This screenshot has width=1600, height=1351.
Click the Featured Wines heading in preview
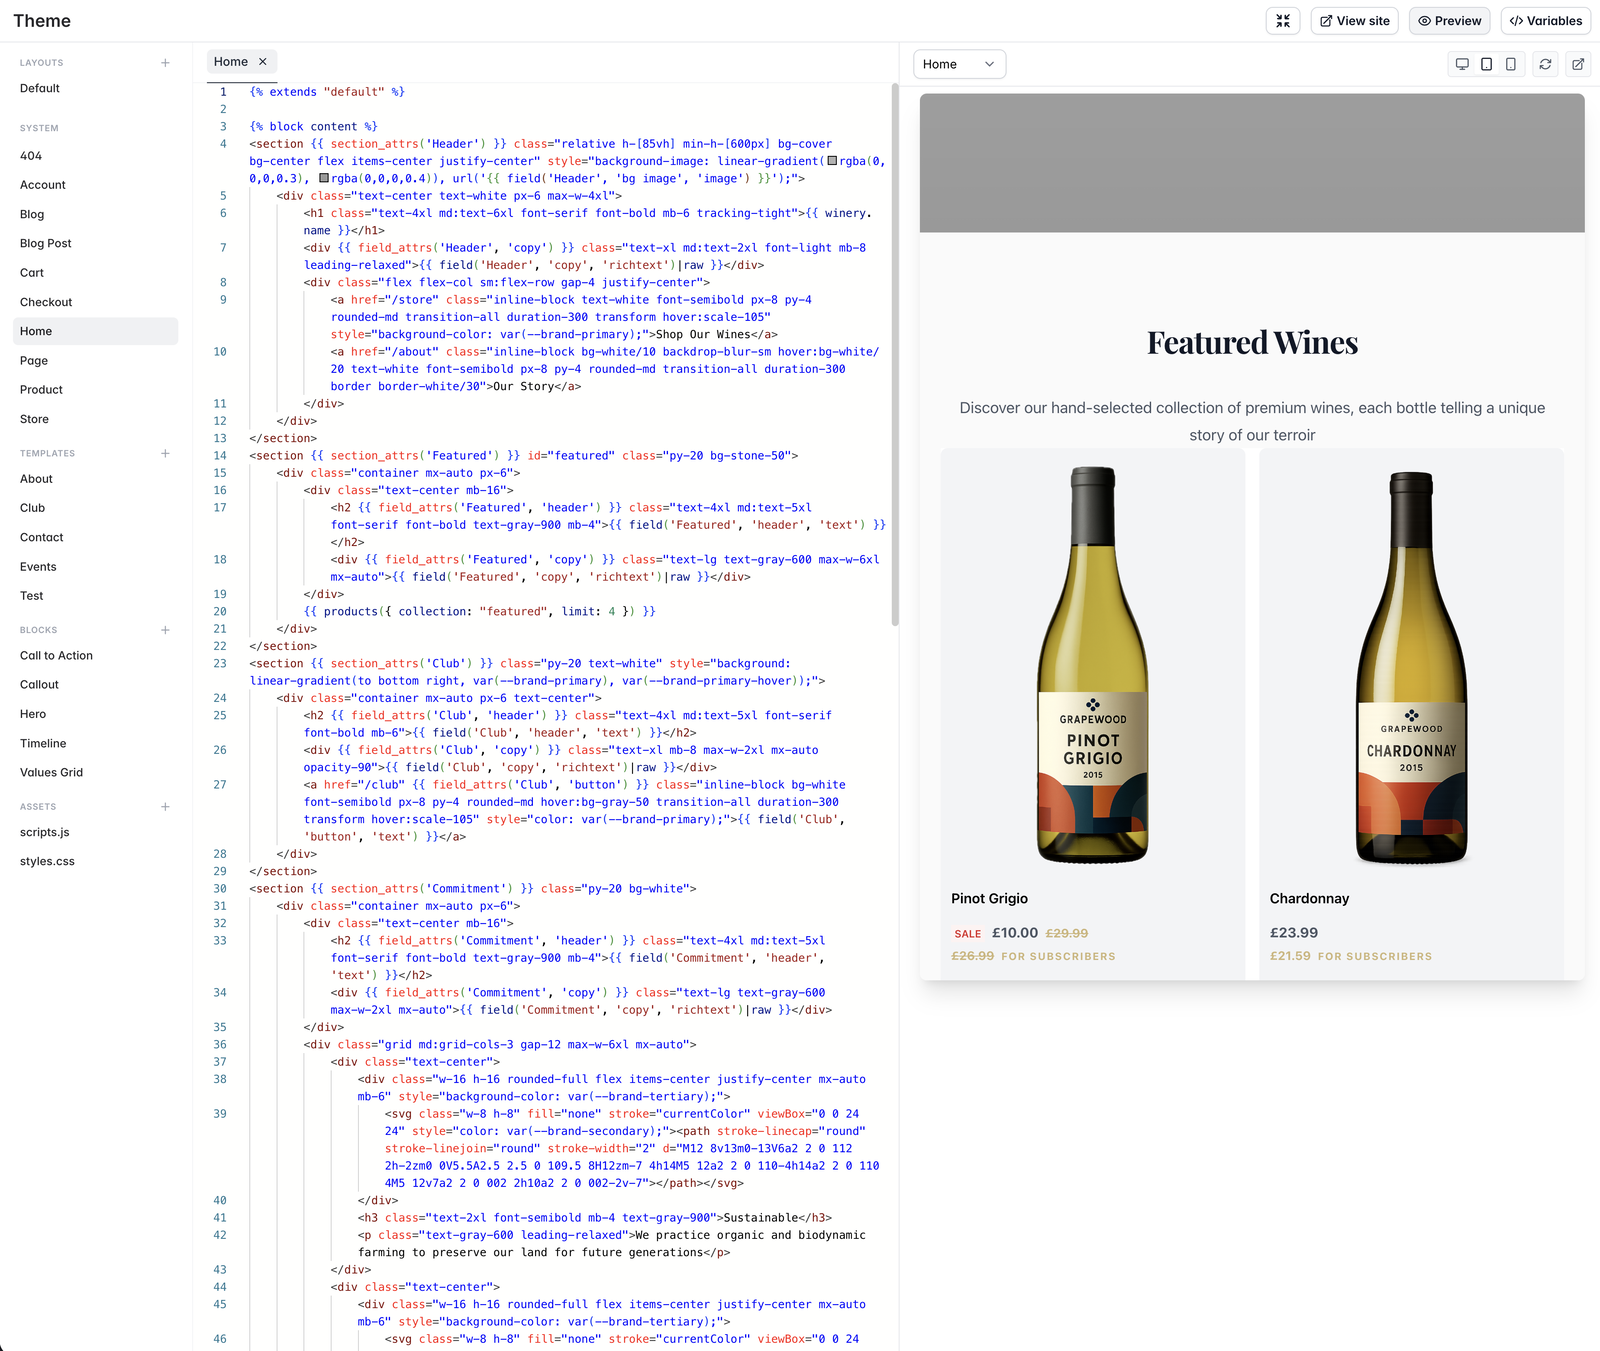click(x=1252, y=343)
